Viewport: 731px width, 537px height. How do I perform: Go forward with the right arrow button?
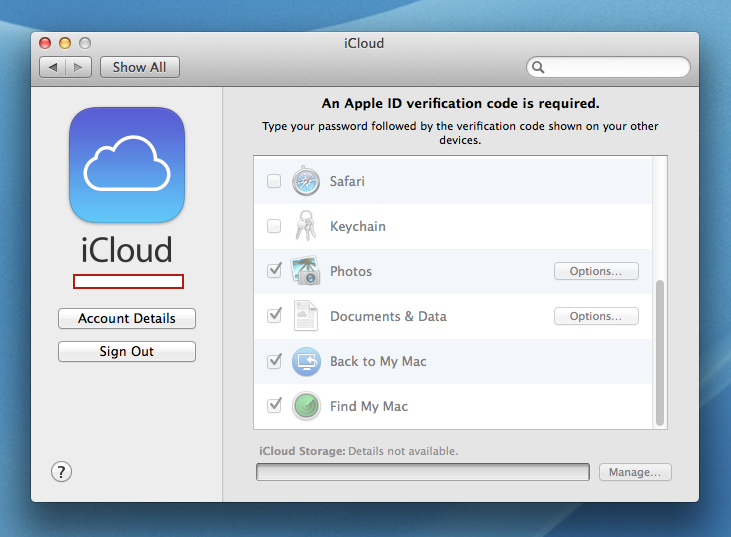78,67
